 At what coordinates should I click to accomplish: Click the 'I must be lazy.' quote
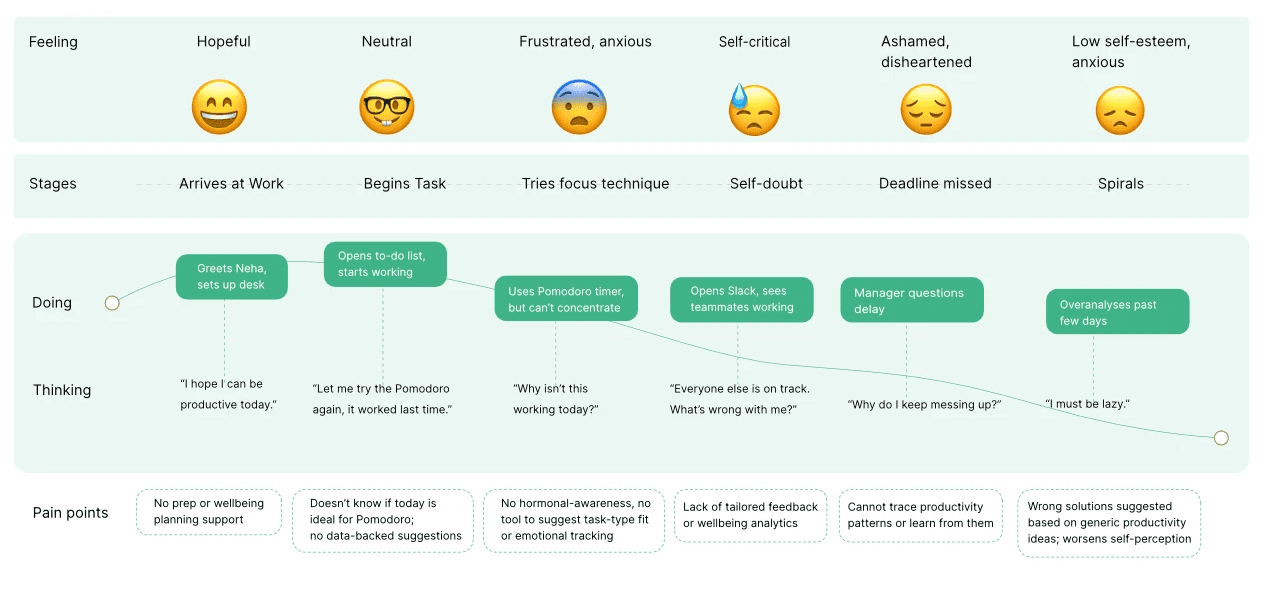pyautogui.click(x=1087, y=404)
